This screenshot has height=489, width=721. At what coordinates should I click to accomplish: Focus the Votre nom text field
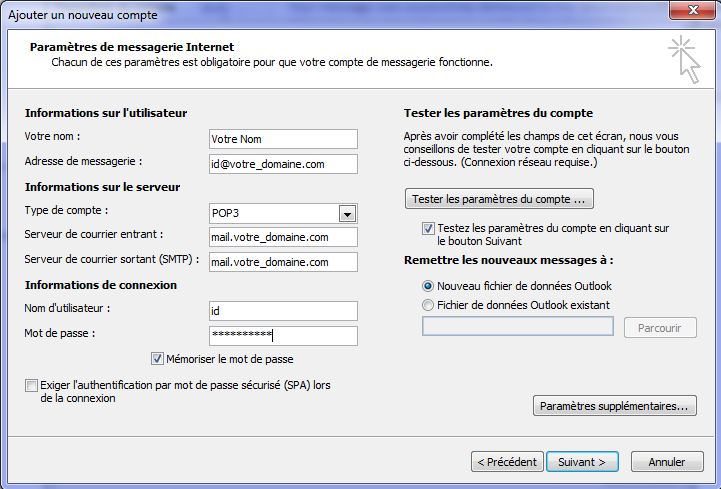tap(283, 139)
